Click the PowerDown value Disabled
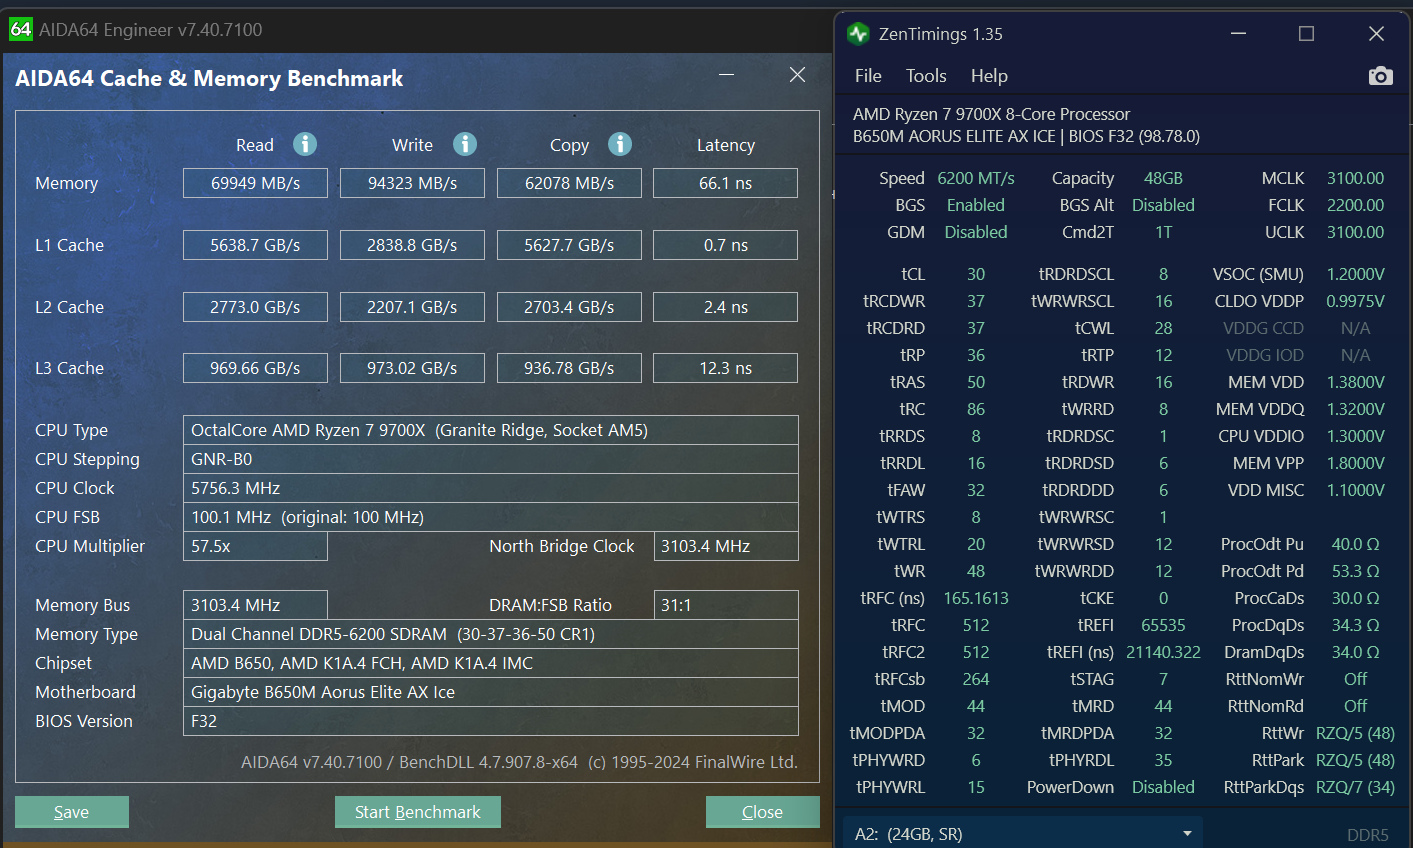 1163,787
